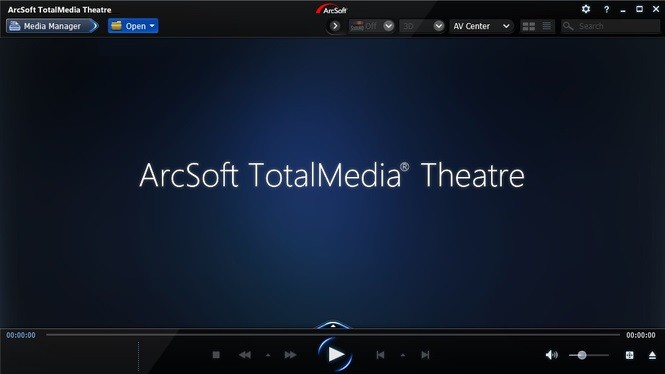Open settings with the gear icon

click(586, 9)
